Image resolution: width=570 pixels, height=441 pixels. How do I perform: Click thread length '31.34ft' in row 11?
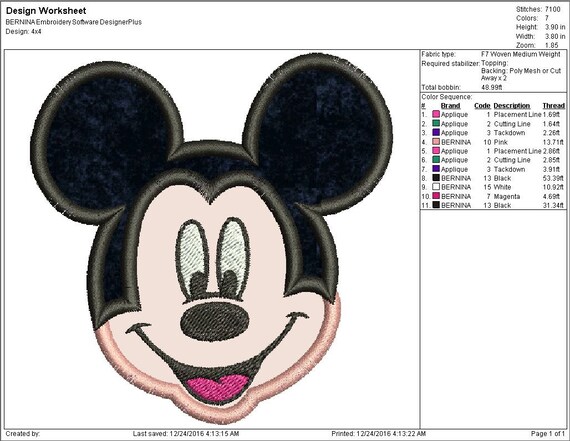tap(553, 205)
